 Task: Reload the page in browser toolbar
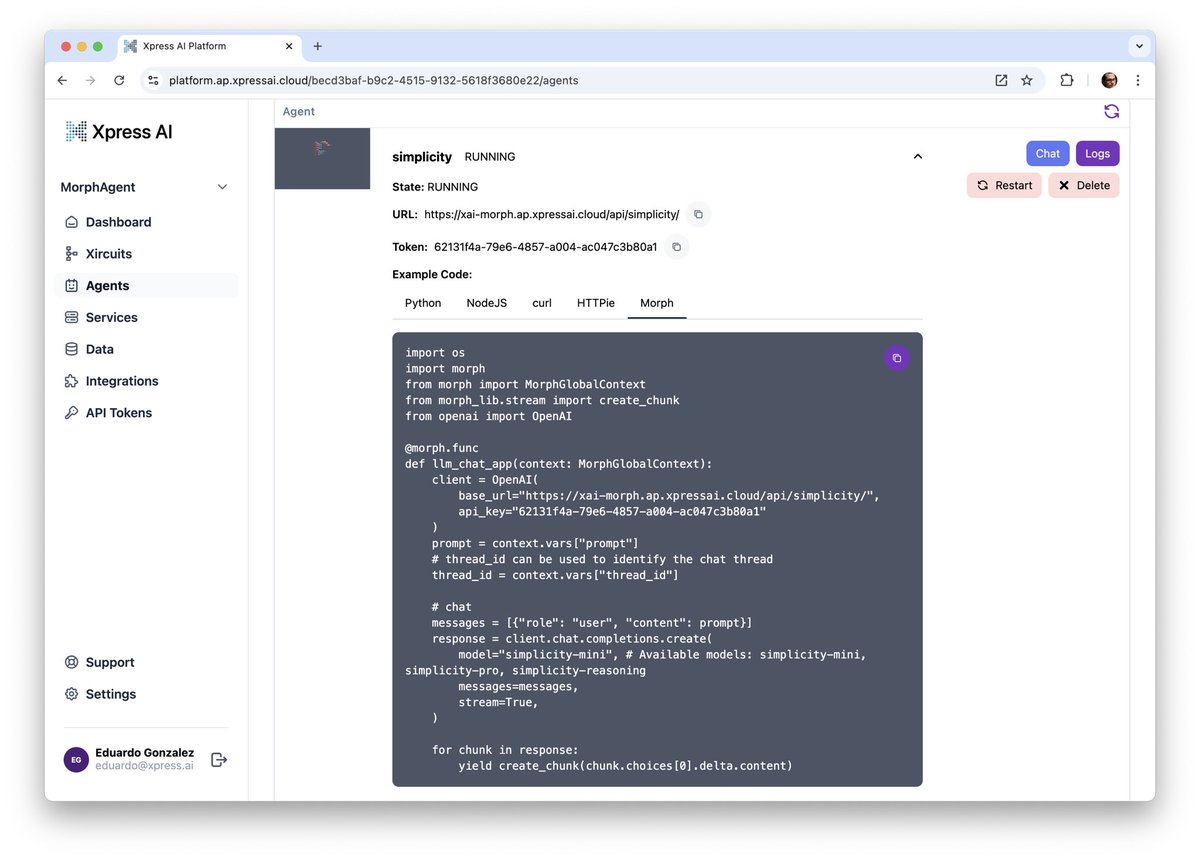pos(119,80)
